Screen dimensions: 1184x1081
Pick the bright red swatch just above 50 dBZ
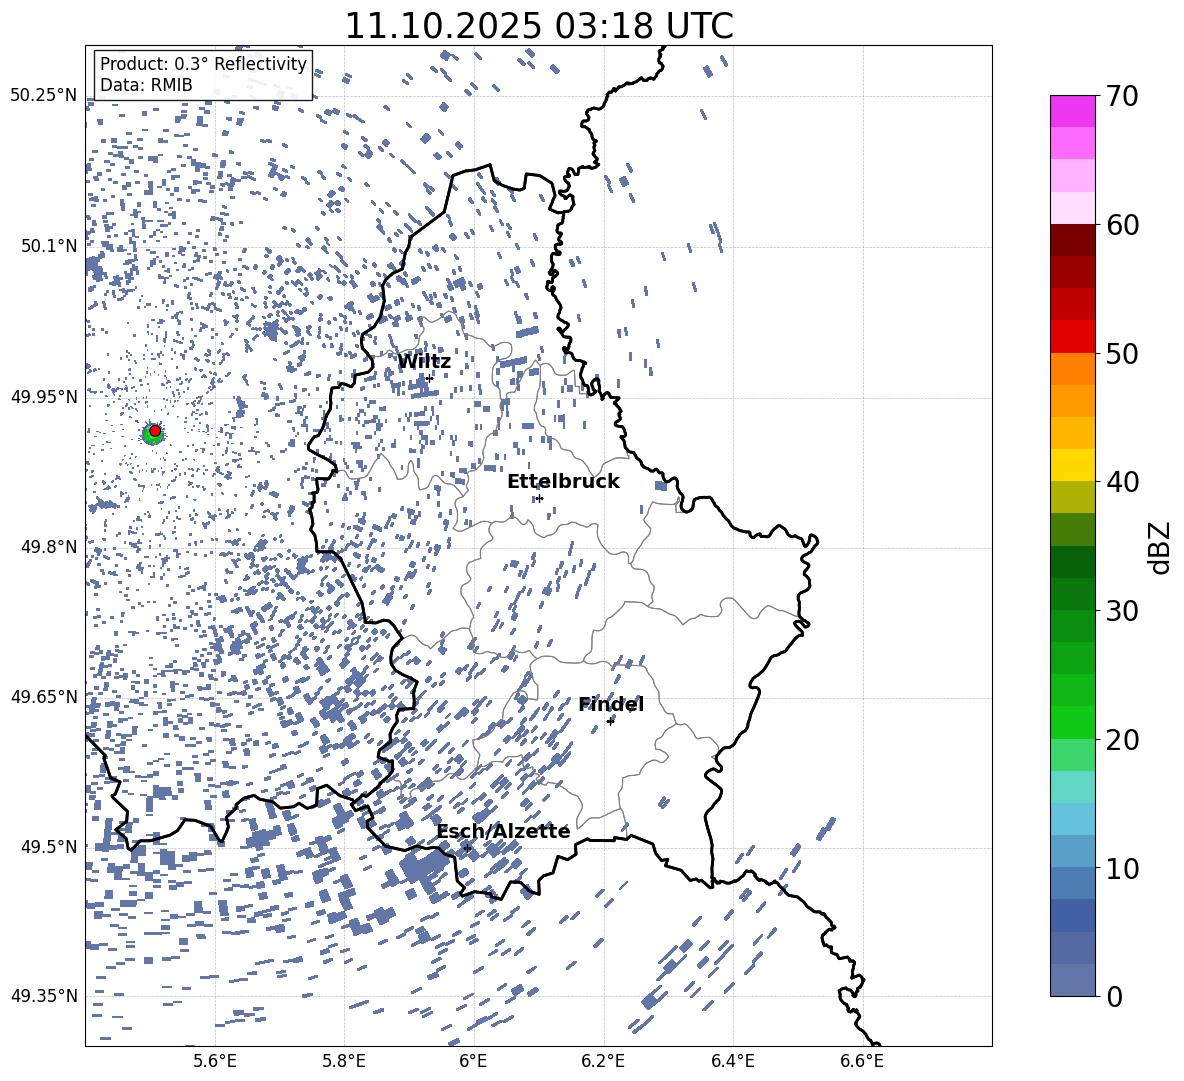1072,337
